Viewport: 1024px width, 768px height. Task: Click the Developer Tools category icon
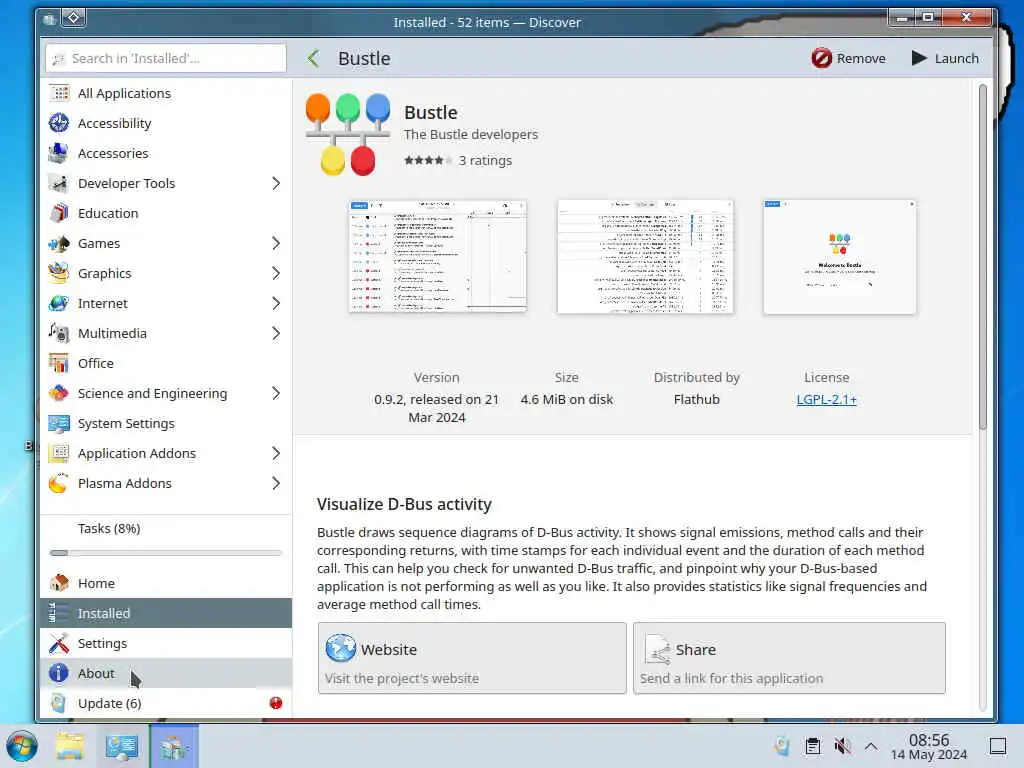59,184
